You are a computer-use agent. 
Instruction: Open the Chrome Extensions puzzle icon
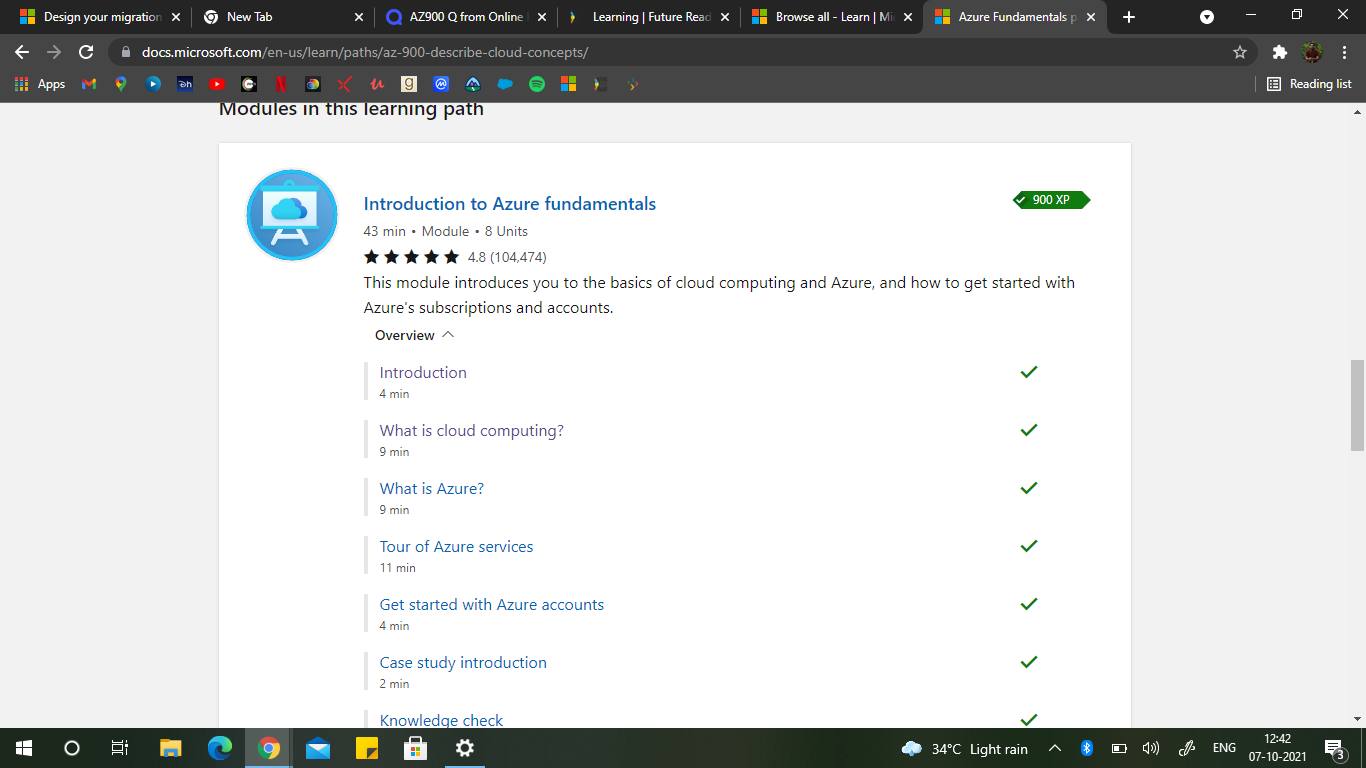pos(1279,52)
